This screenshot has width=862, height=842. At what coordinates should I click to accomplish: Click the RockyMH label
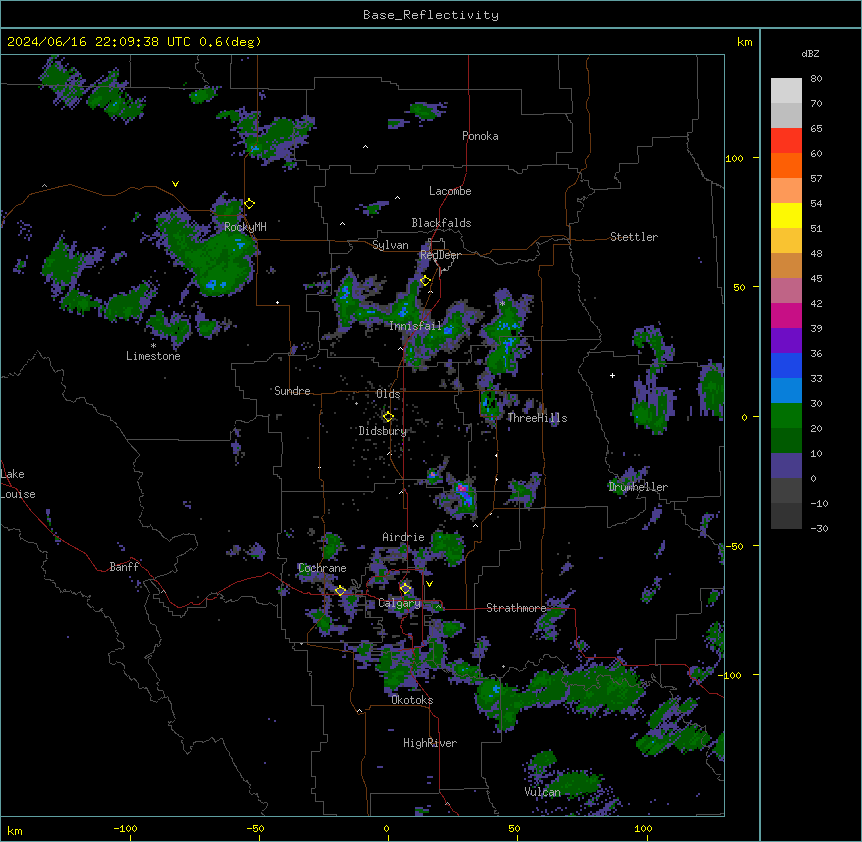[x=245, y=227]
